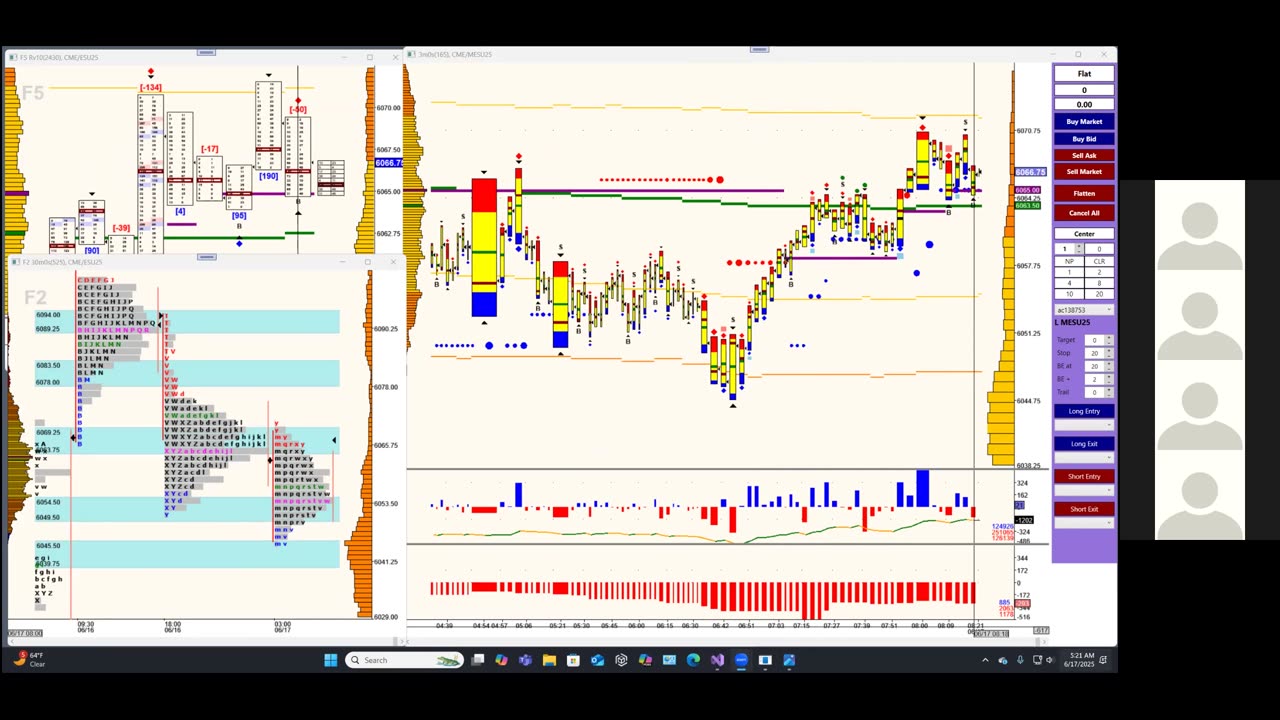
Task: Show hidden system tray icons
Action: [x=985, y=660]
